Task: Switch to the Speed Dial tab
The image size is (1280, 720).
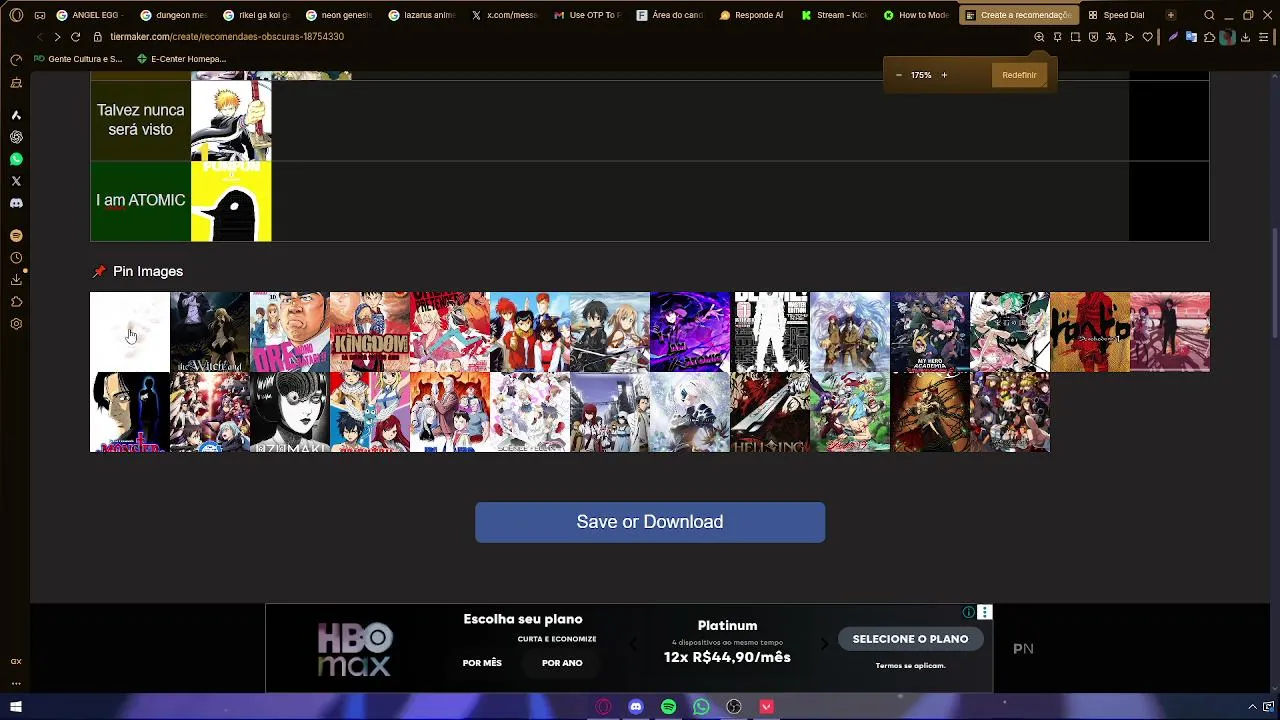Action: point(1117,15)
